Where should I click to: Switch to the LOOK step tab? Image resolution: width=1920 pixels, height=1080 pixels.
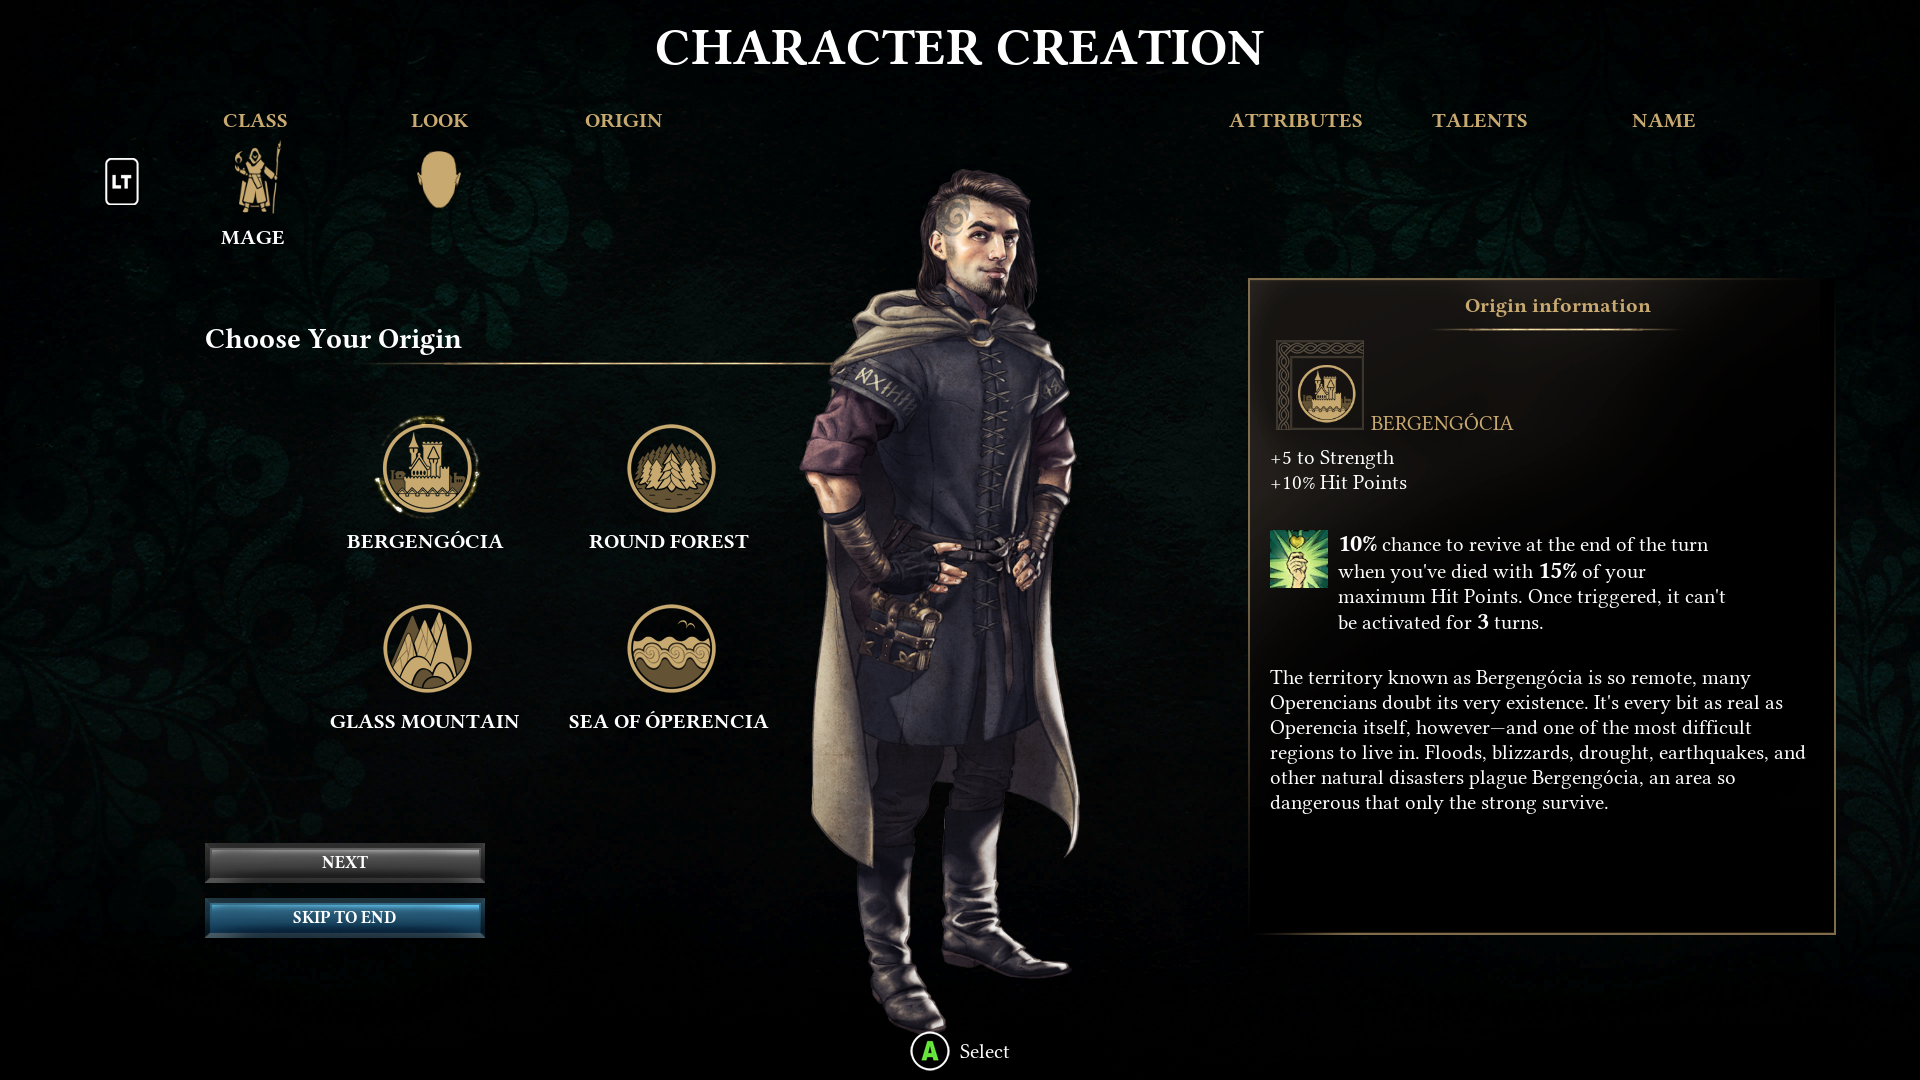coord(439,121)
